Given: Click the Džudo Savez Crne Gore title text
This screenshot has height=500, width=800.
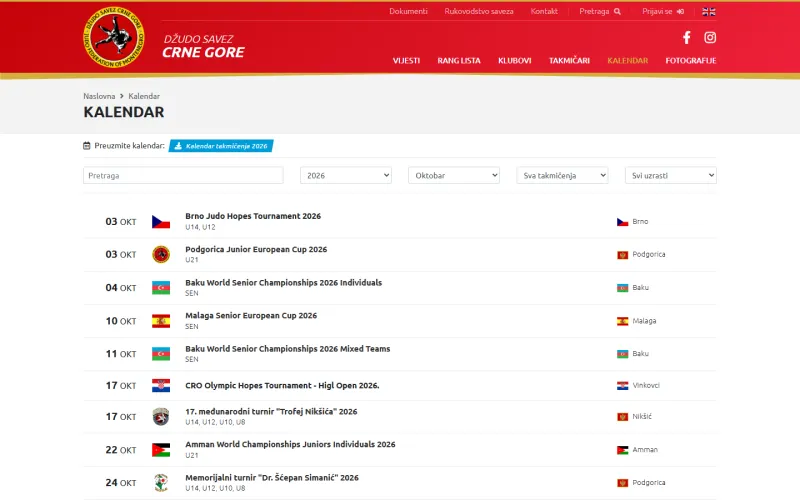Looking at the screenshot, I should pos(204,46).
